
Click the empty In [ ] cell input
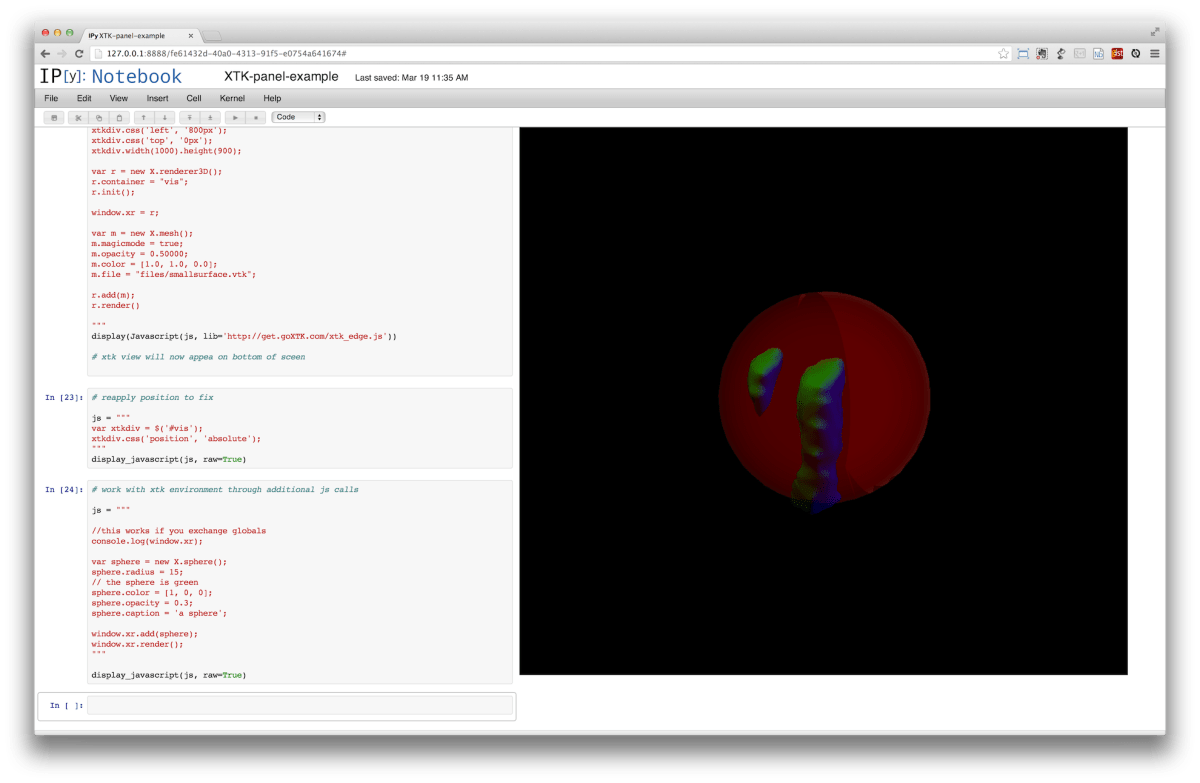[x=300, y=706]
